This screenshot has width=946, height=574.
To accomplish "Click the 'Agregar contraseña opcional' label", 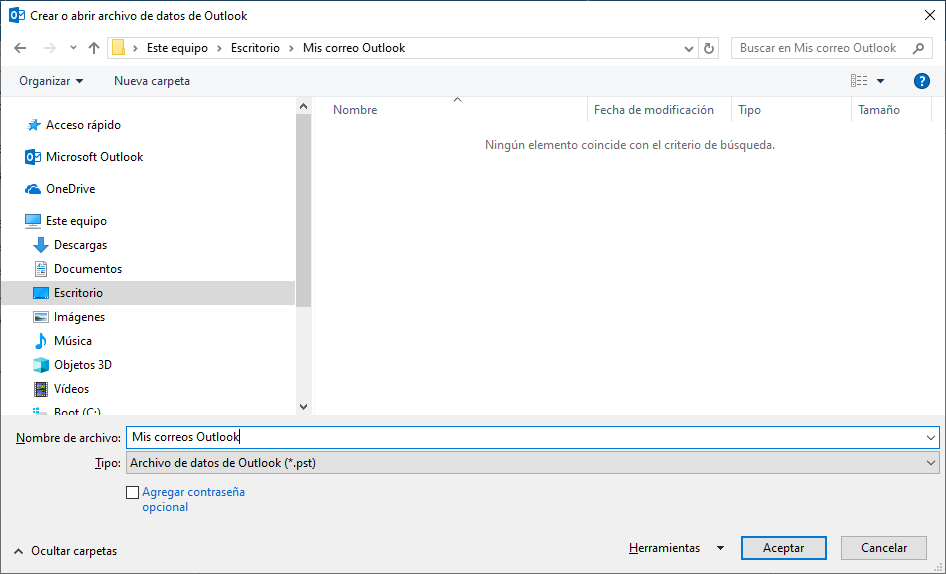I will (194, 499).
